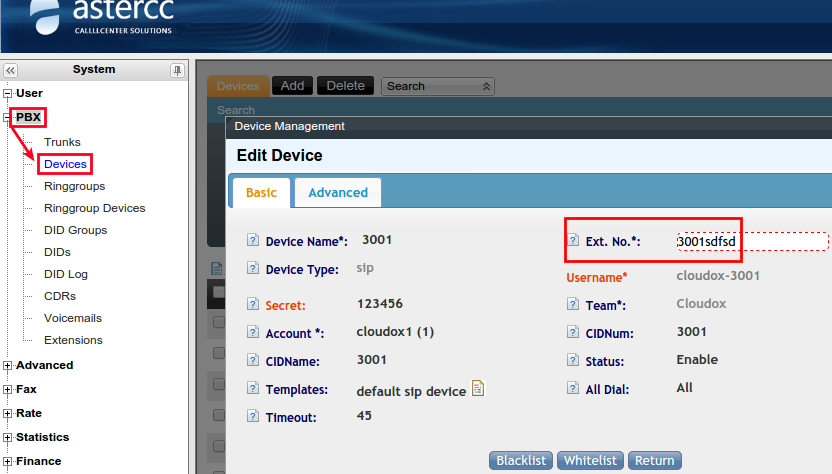
Task: Toggle the select-all checkbox in device list header
Action: coord(219,291)
